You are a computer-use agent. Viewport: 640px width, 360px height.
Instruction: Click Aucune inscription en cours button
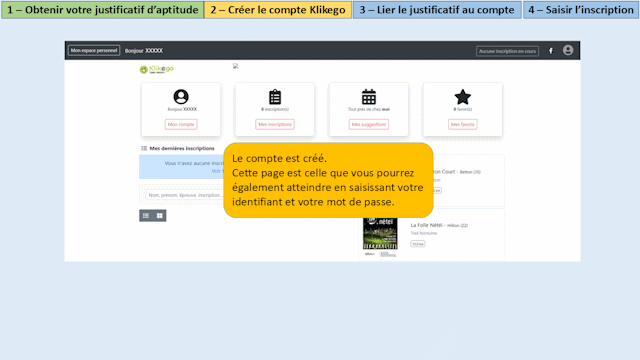click(507, 51)
